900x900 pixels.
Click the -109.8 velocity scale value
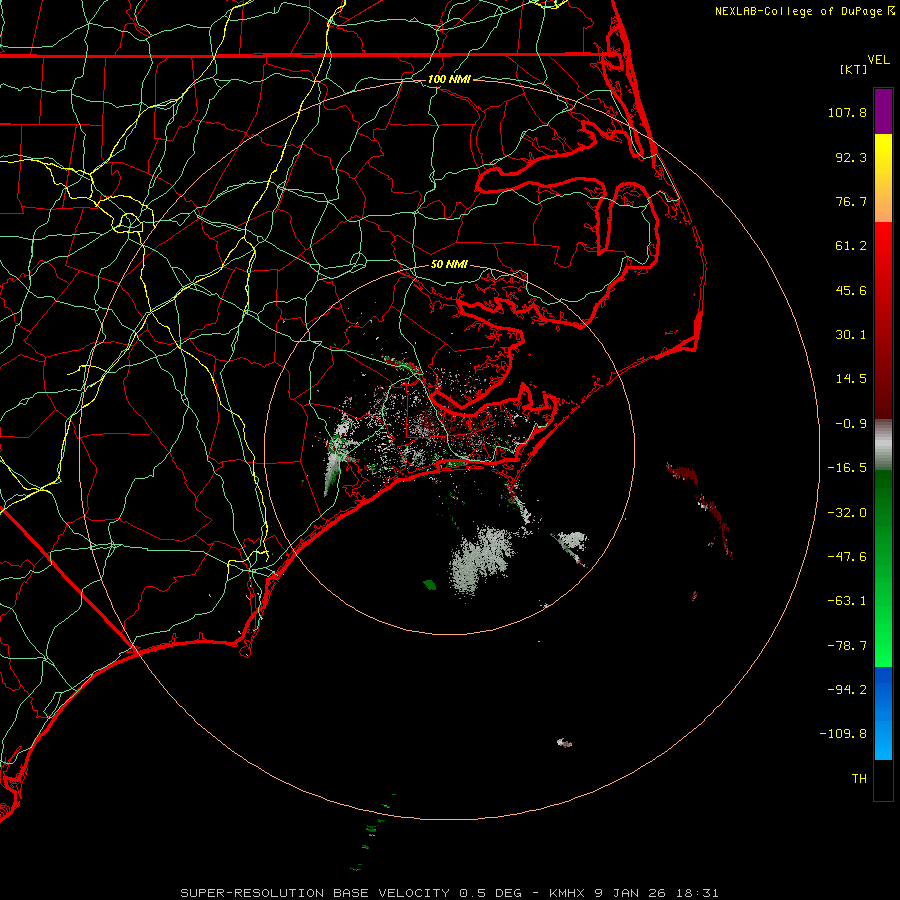[843, 734]
